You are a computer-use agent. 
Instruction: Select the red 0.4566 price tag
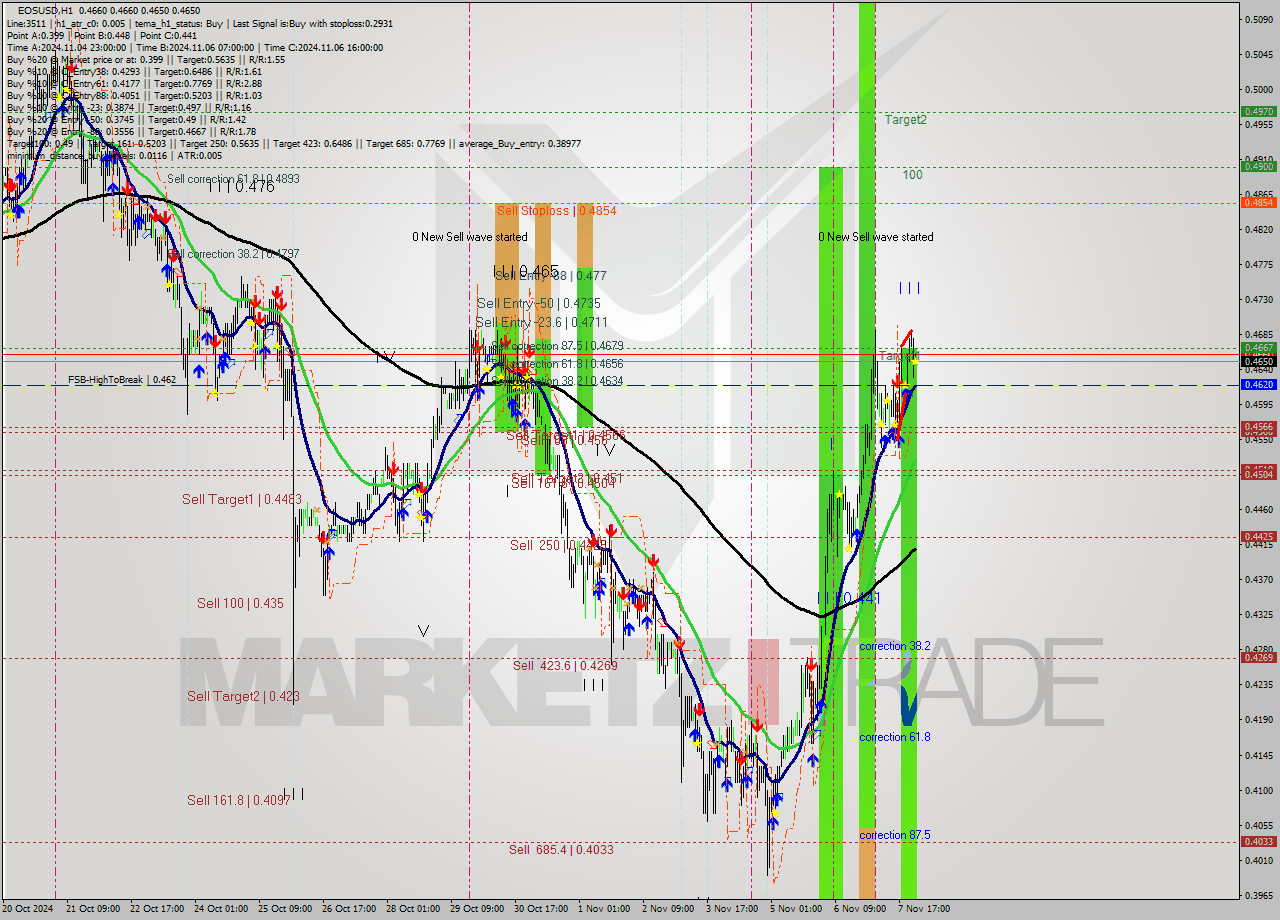pos(1258,427)
